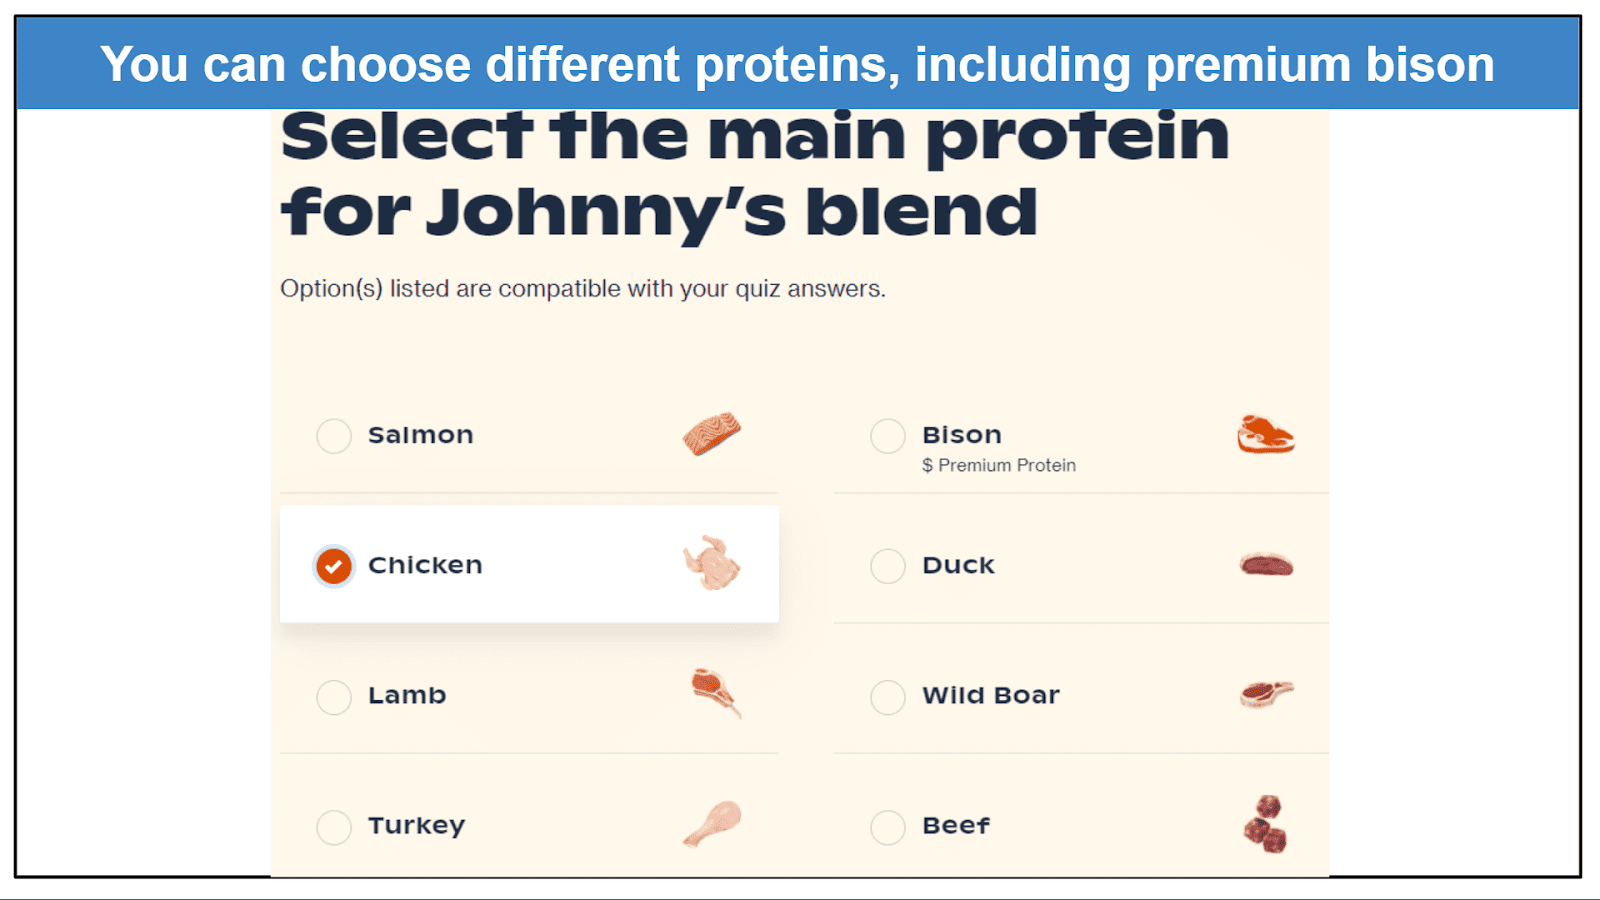Select the Salmon radio button

pyautogui.click(x=334, y=436)
